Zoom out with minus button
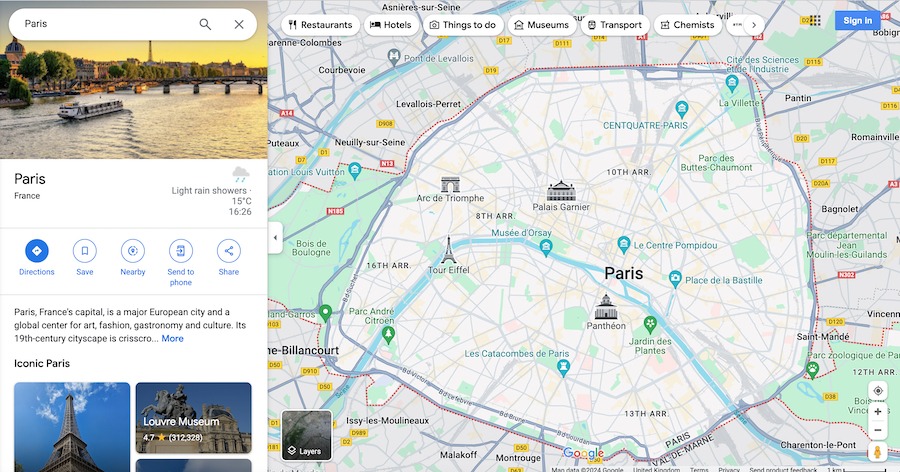900x472 pixels. (x=878, y=430)
